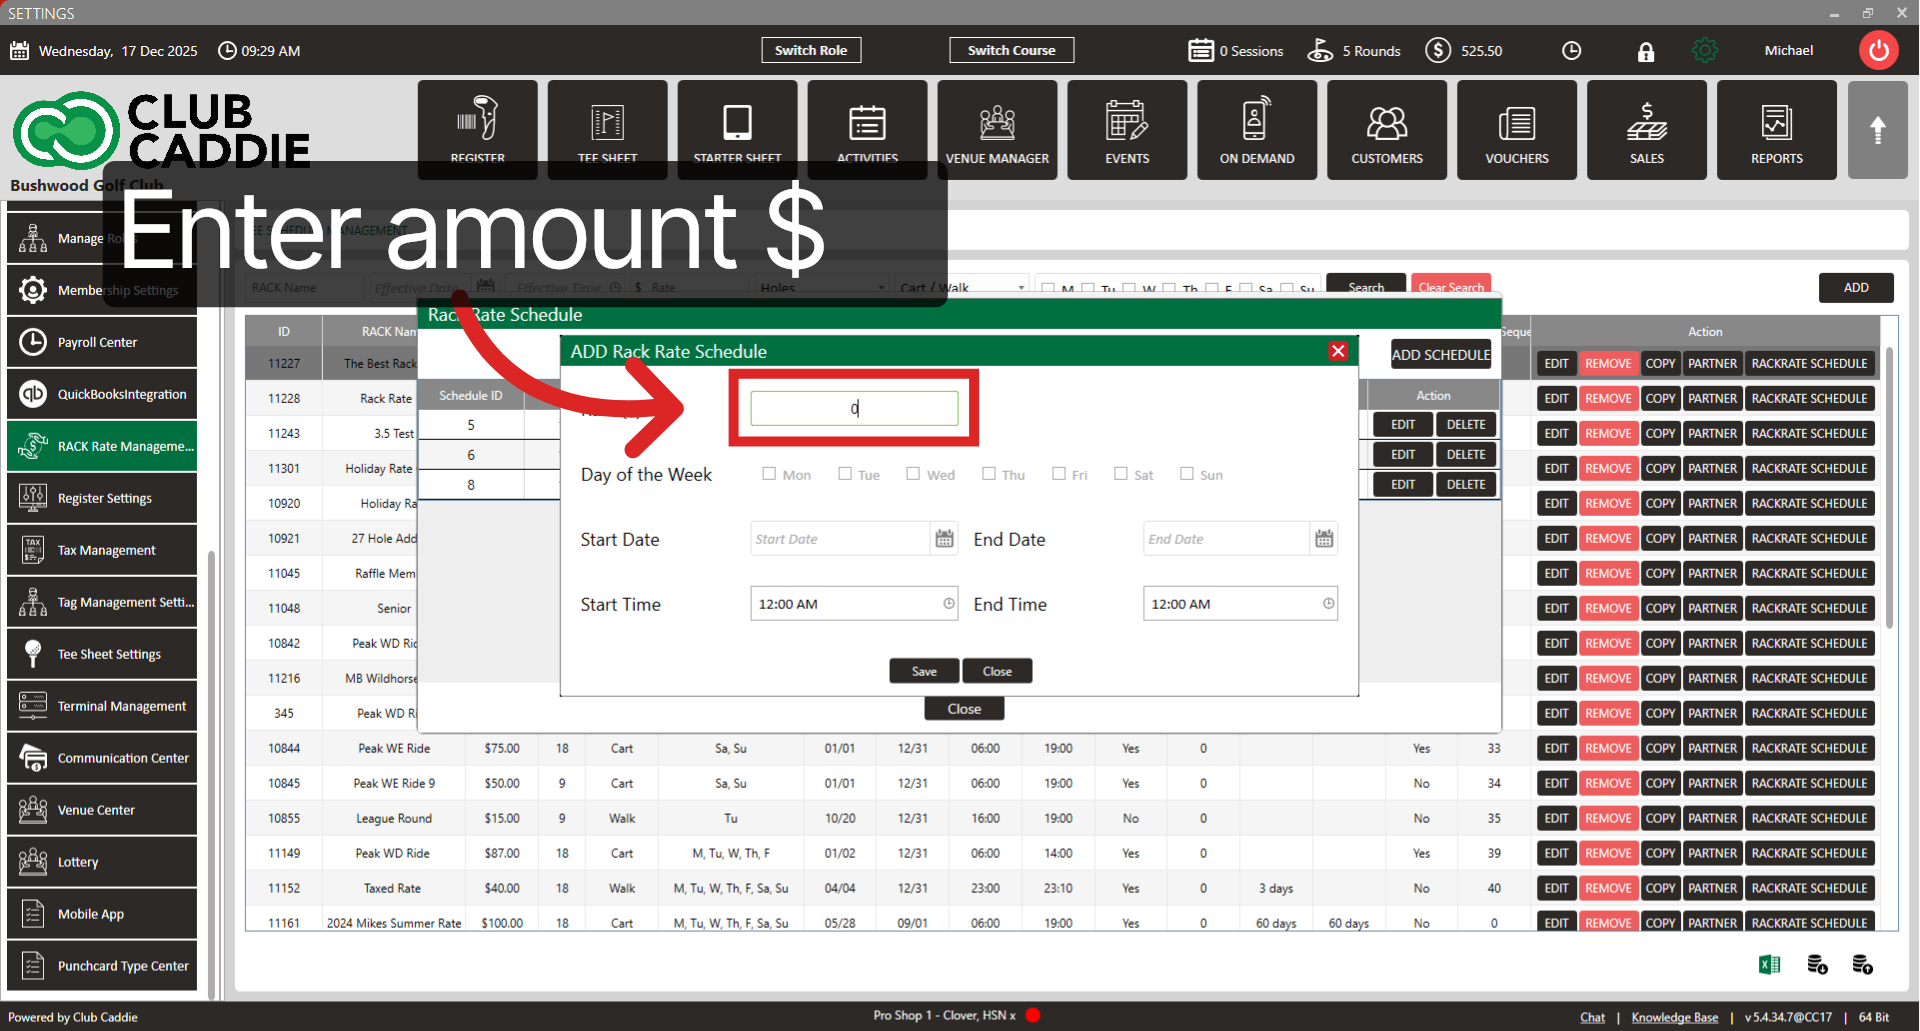The width and height of the screenshot is (1920, 1031).
Task: Click the red power logout icon
Action: coord(1878,50)
